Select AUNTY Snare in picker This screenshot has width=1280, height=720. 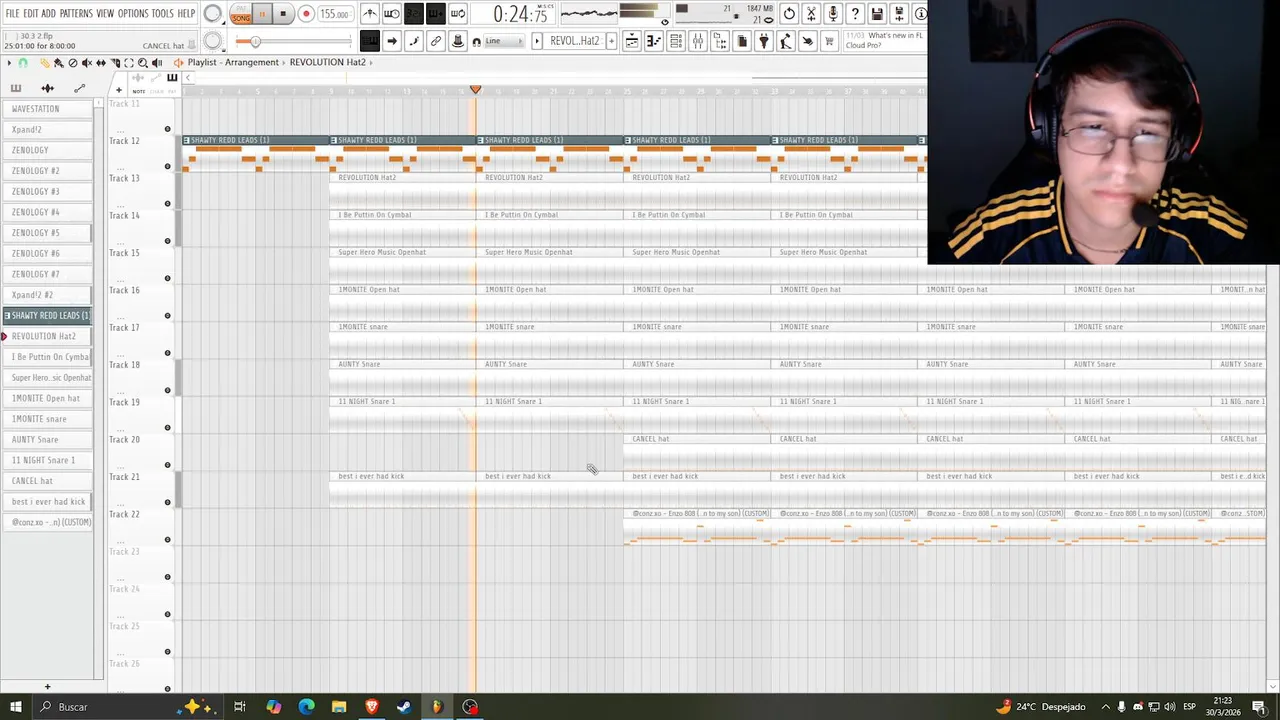pos(47,440)
